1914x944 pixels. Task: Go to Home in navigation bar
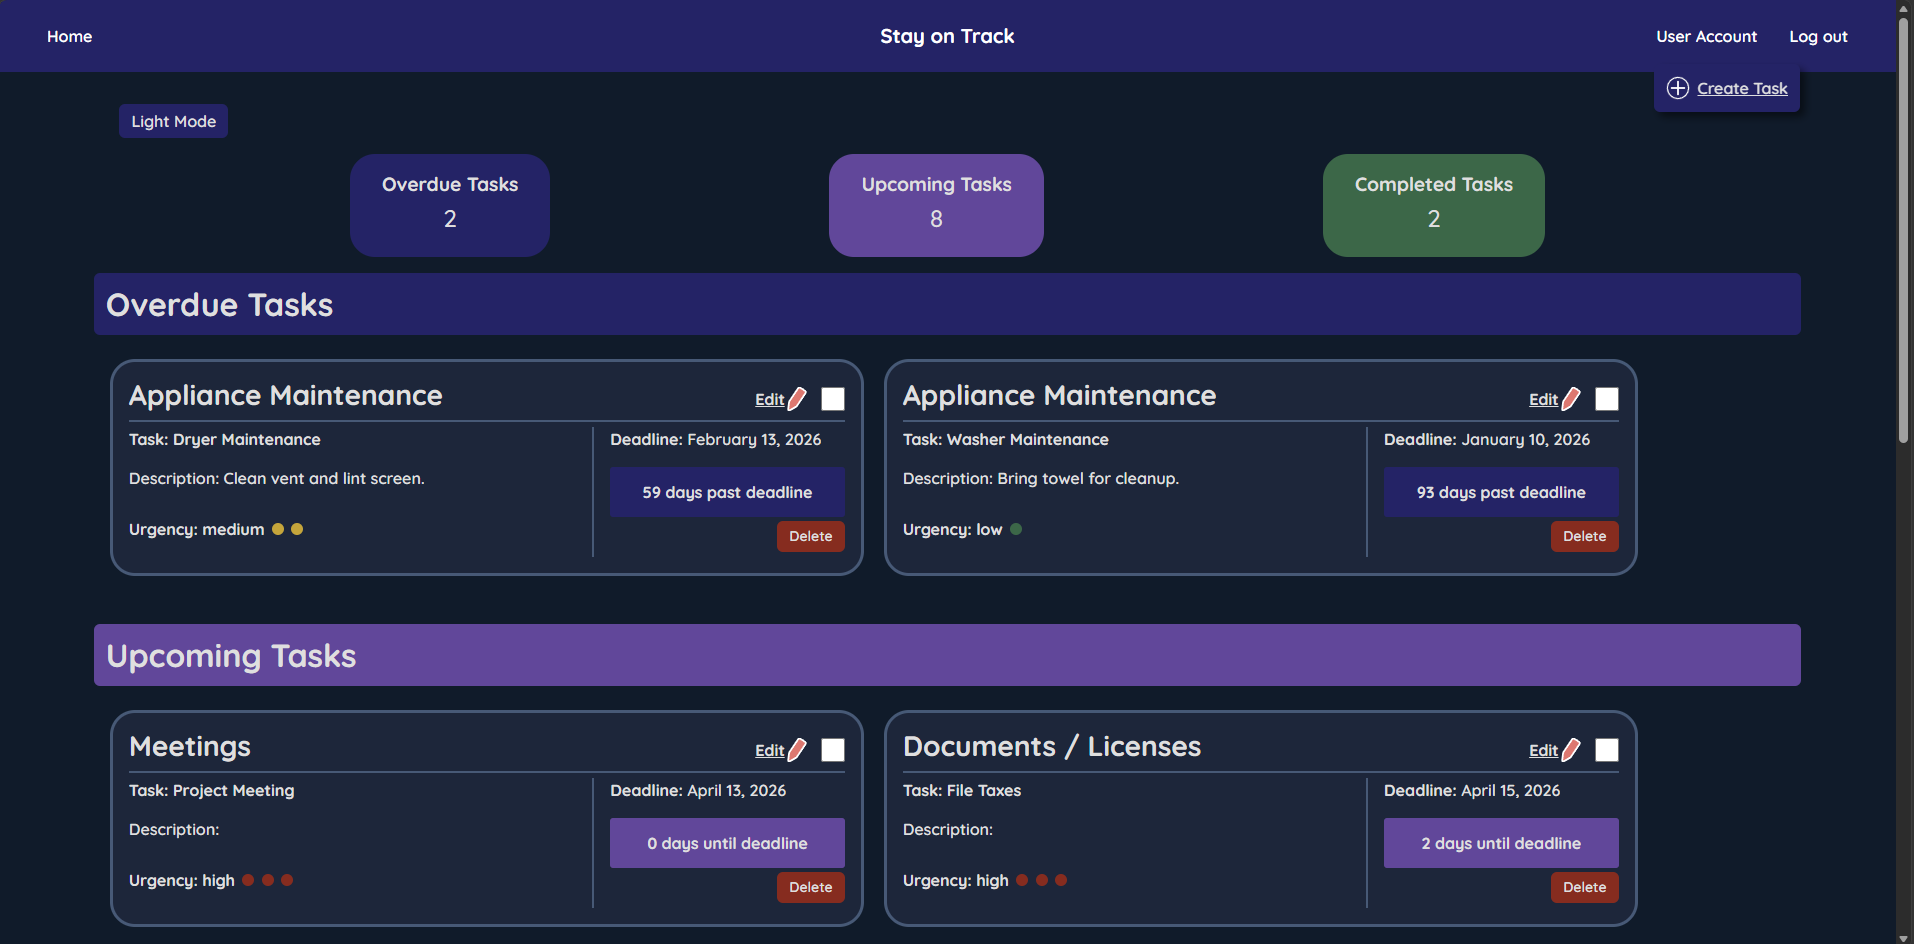(x=69, y=36)
